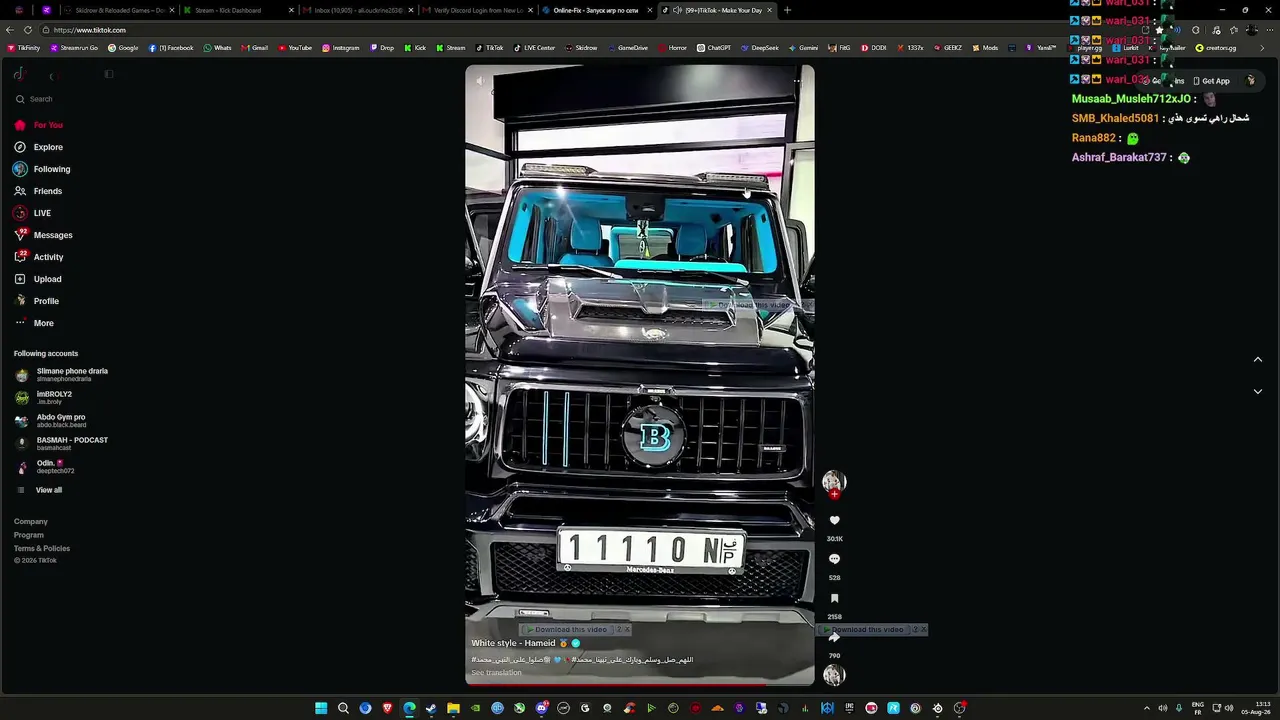
Task: Open File Explorer from the taskbar
Action: tap(453, 708)
